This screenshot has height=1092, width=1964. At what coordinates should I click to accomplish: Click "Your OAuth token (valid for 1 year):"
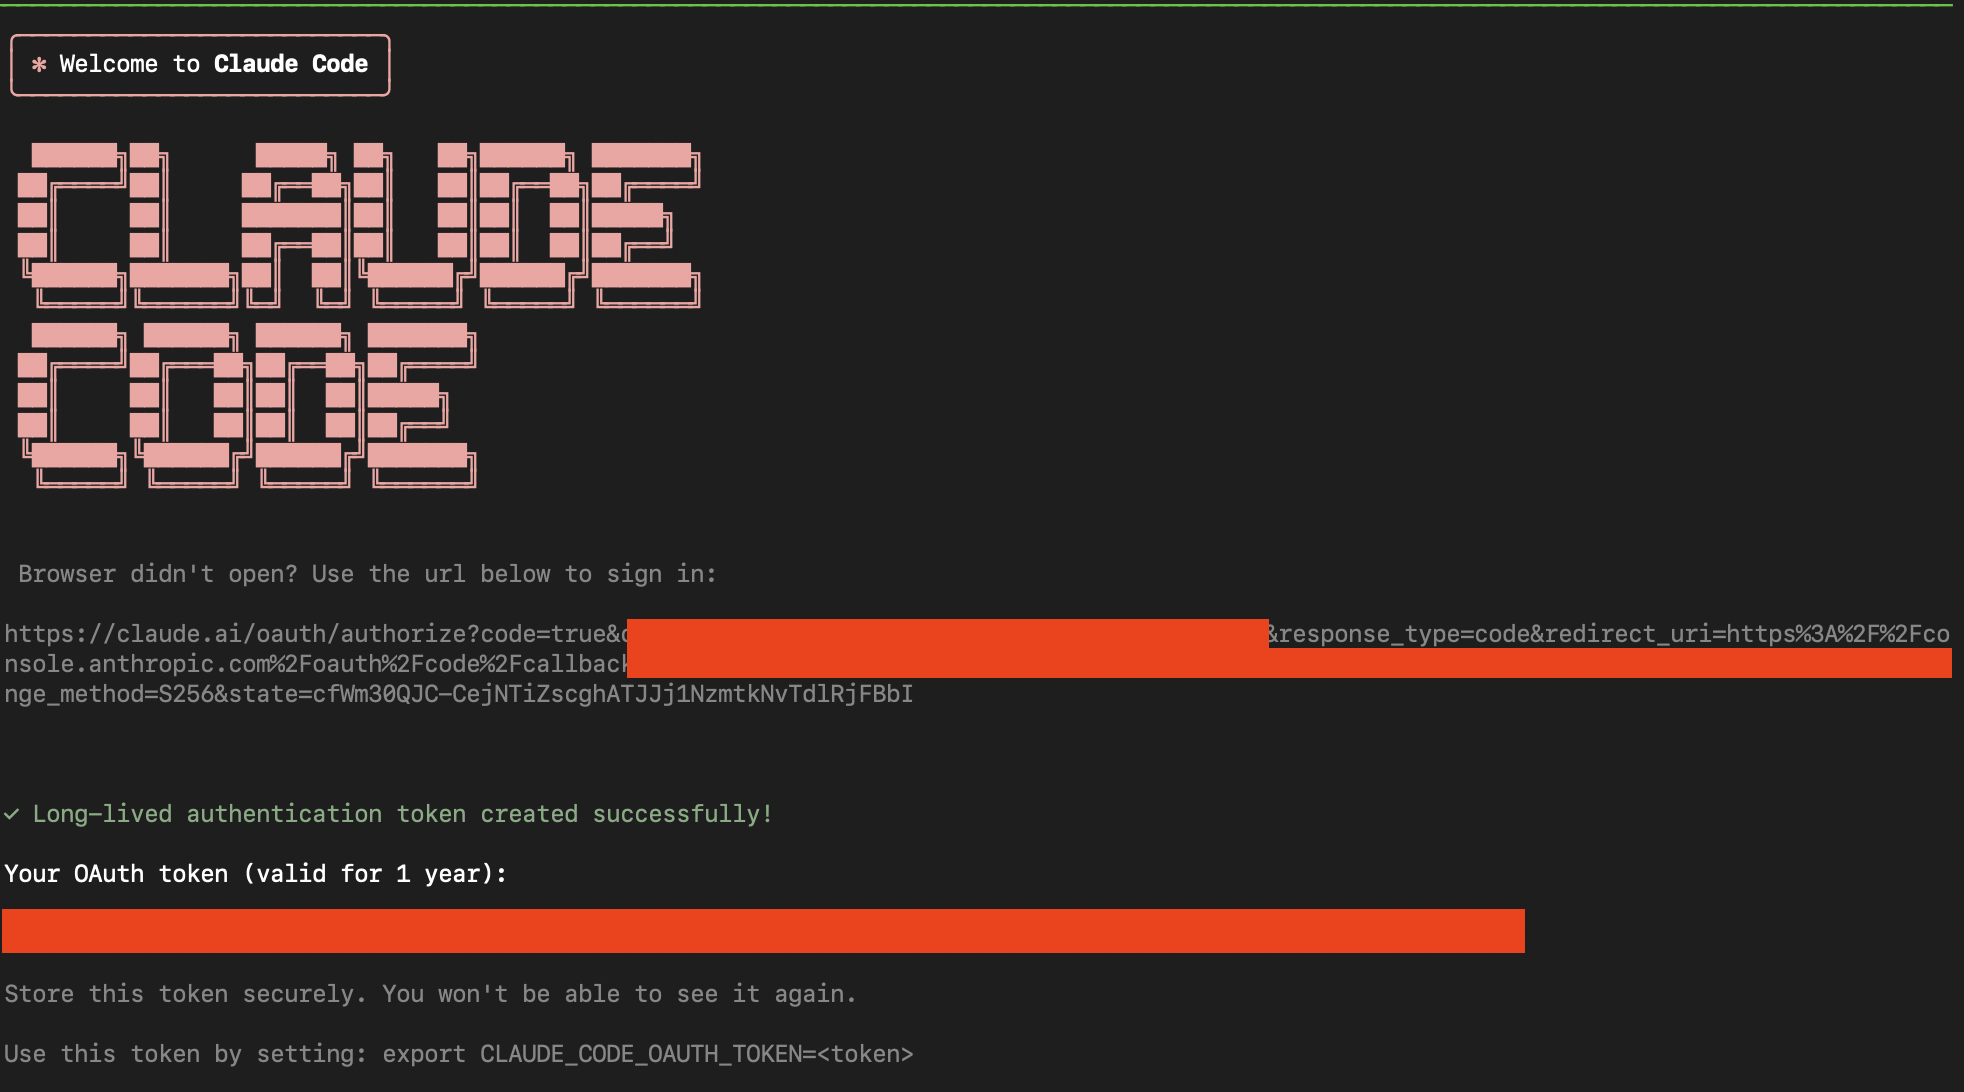pyautogui.click(x=255, y=874)
